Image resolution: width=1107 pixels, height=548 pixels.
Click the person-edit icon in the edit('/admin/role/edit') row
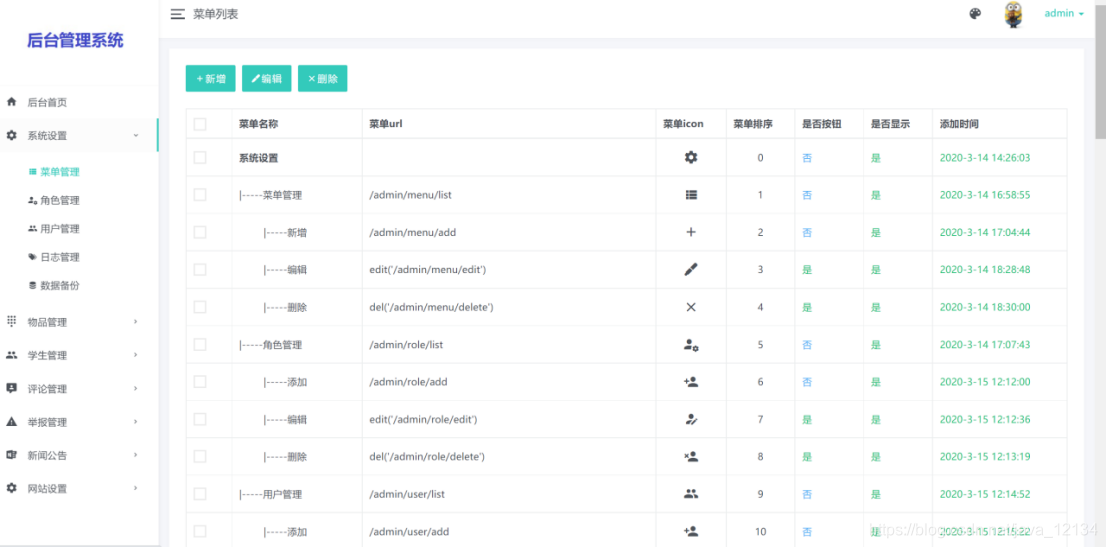click(x=690, y=419)
